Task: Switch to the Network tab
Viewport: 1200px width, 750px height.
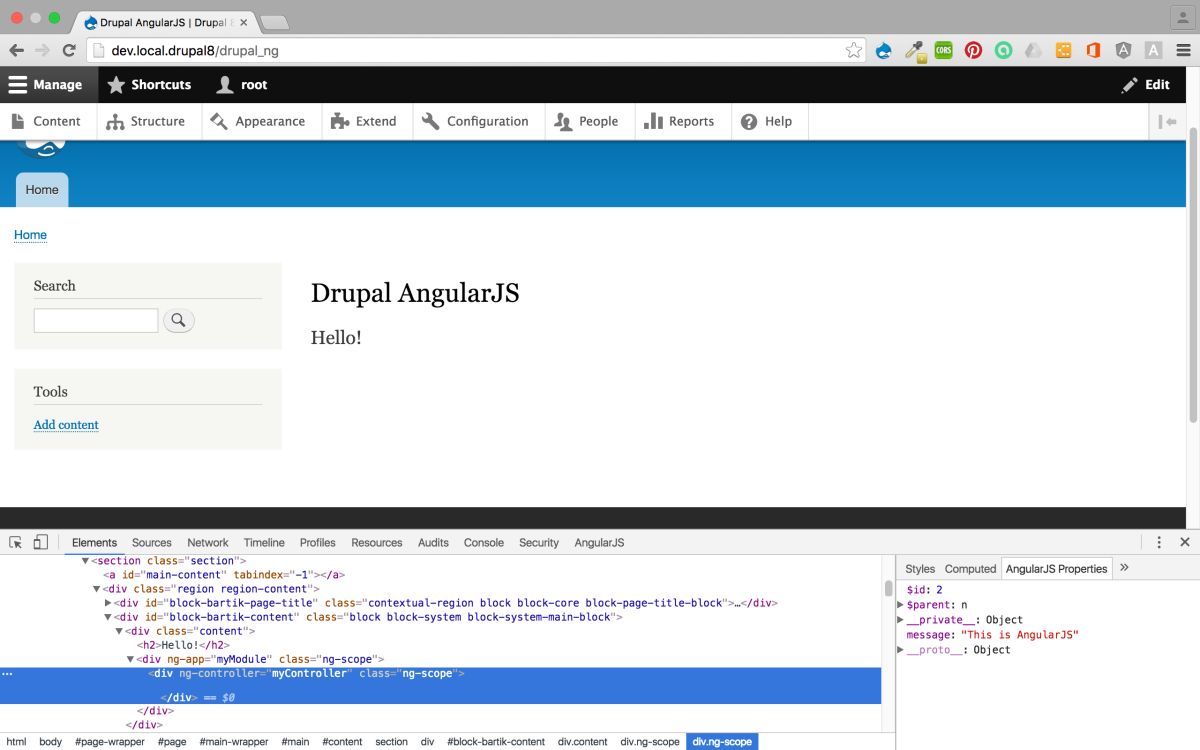Action: pyautogui.click(x=208, y=543)
